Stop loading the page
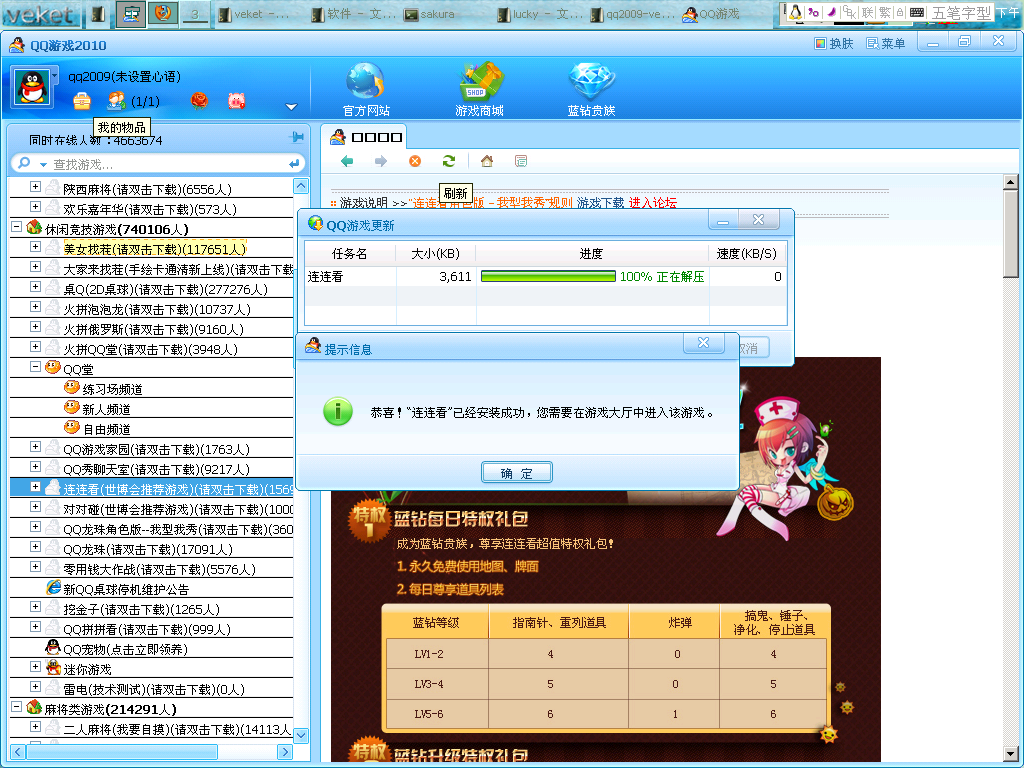 pos(415,161)
